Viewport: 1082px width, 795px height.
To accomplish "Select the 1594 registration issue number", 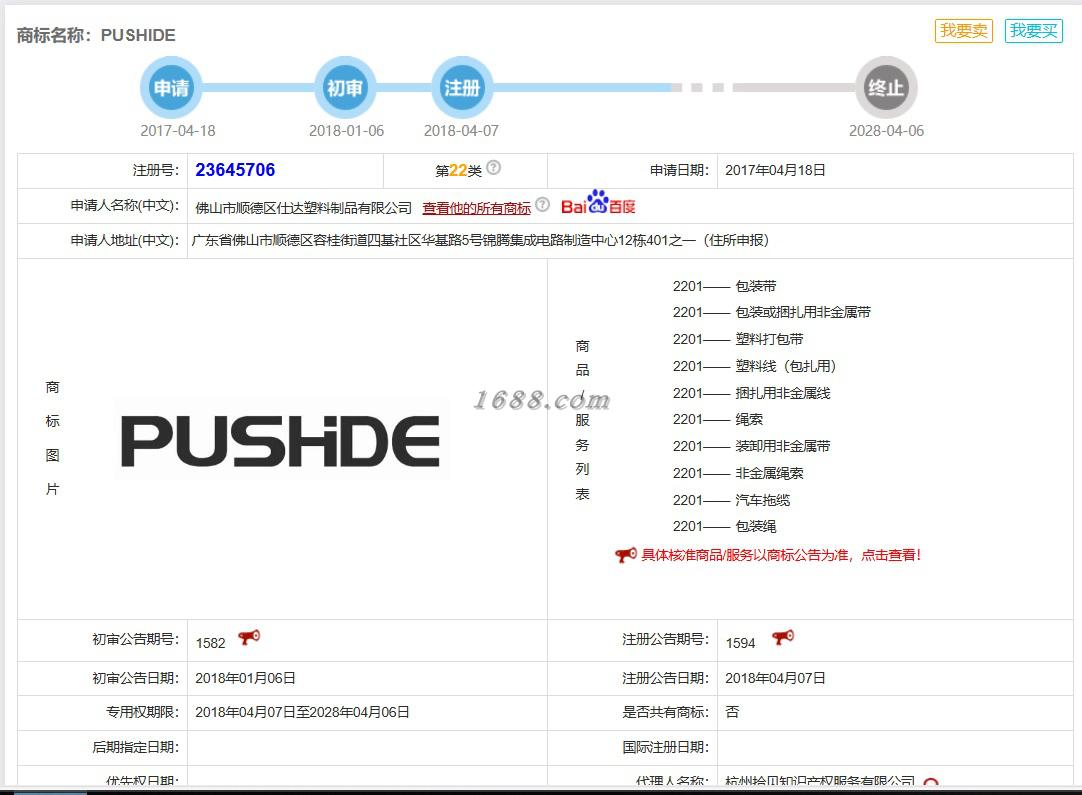I will pos(740,643).
